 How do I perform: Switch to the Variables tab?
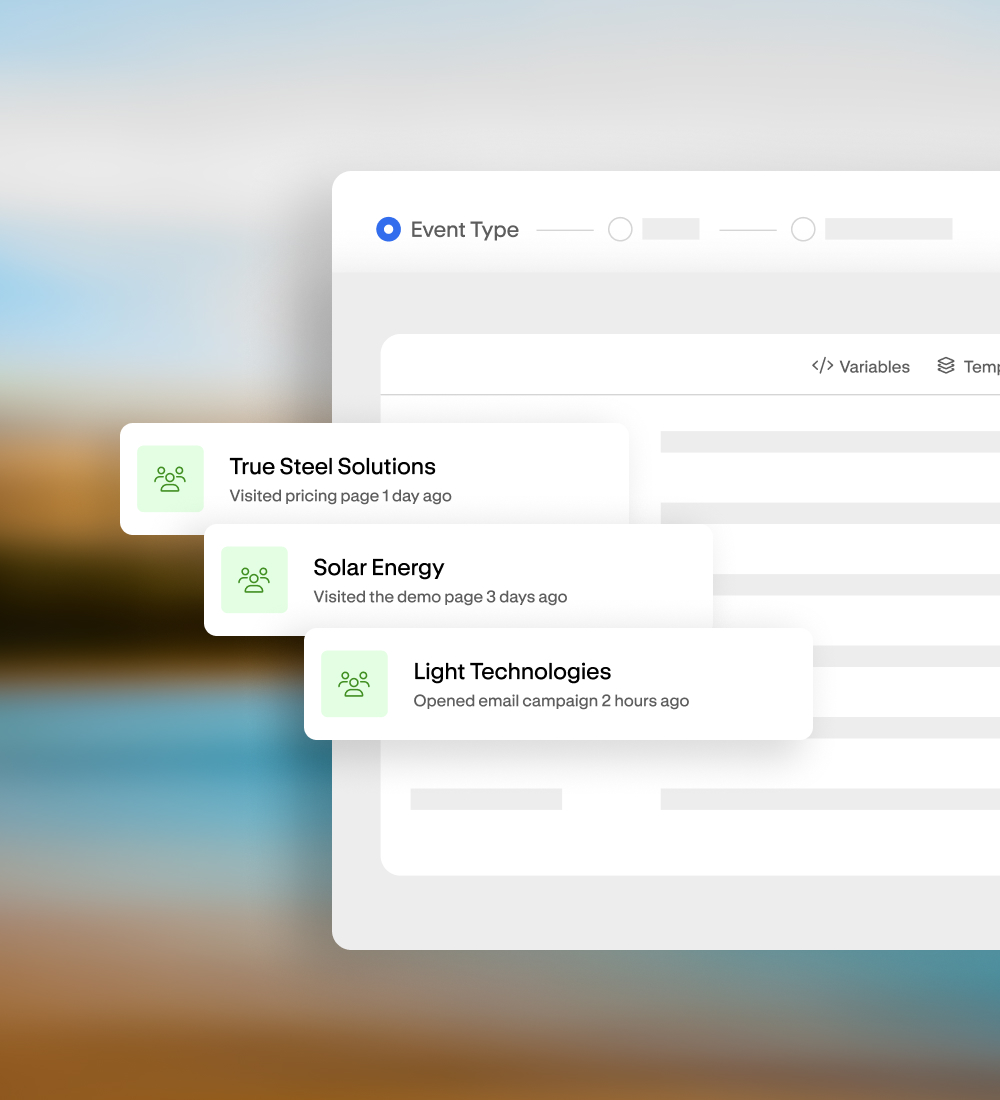(x=861, y=366)
